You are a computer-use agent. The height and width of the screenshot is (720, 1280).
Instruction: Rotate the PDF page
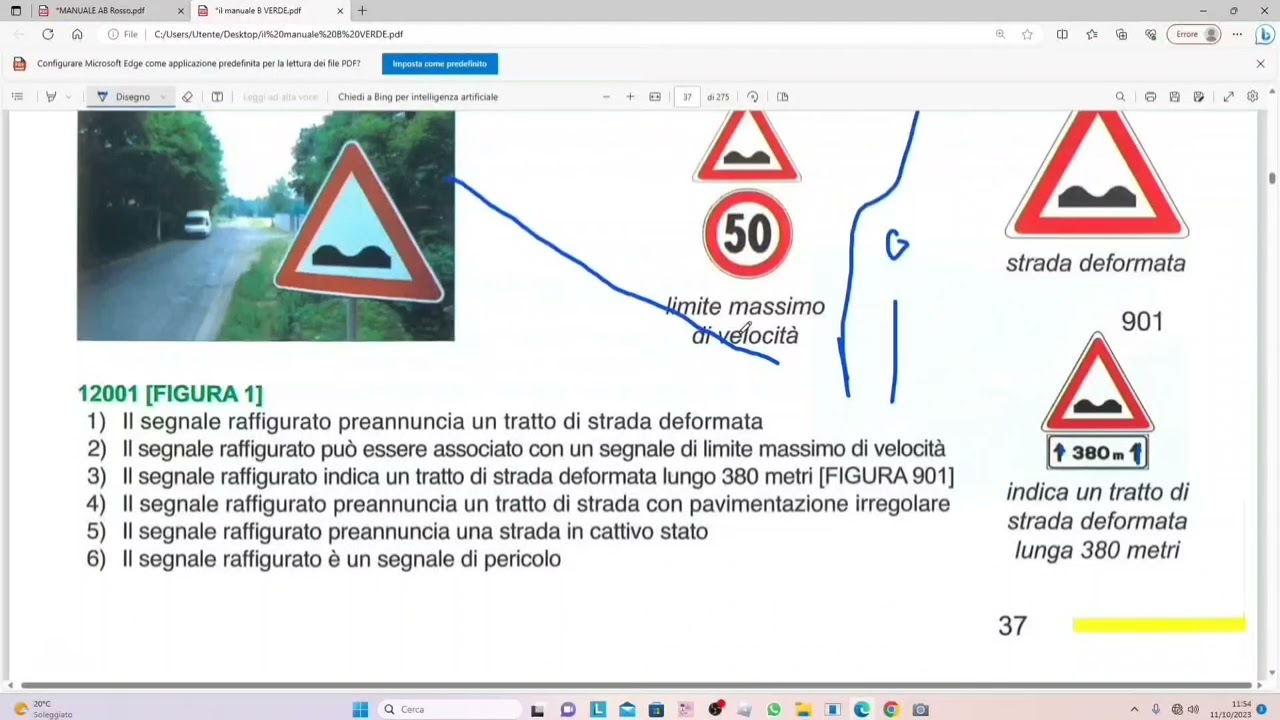(753, 97)
